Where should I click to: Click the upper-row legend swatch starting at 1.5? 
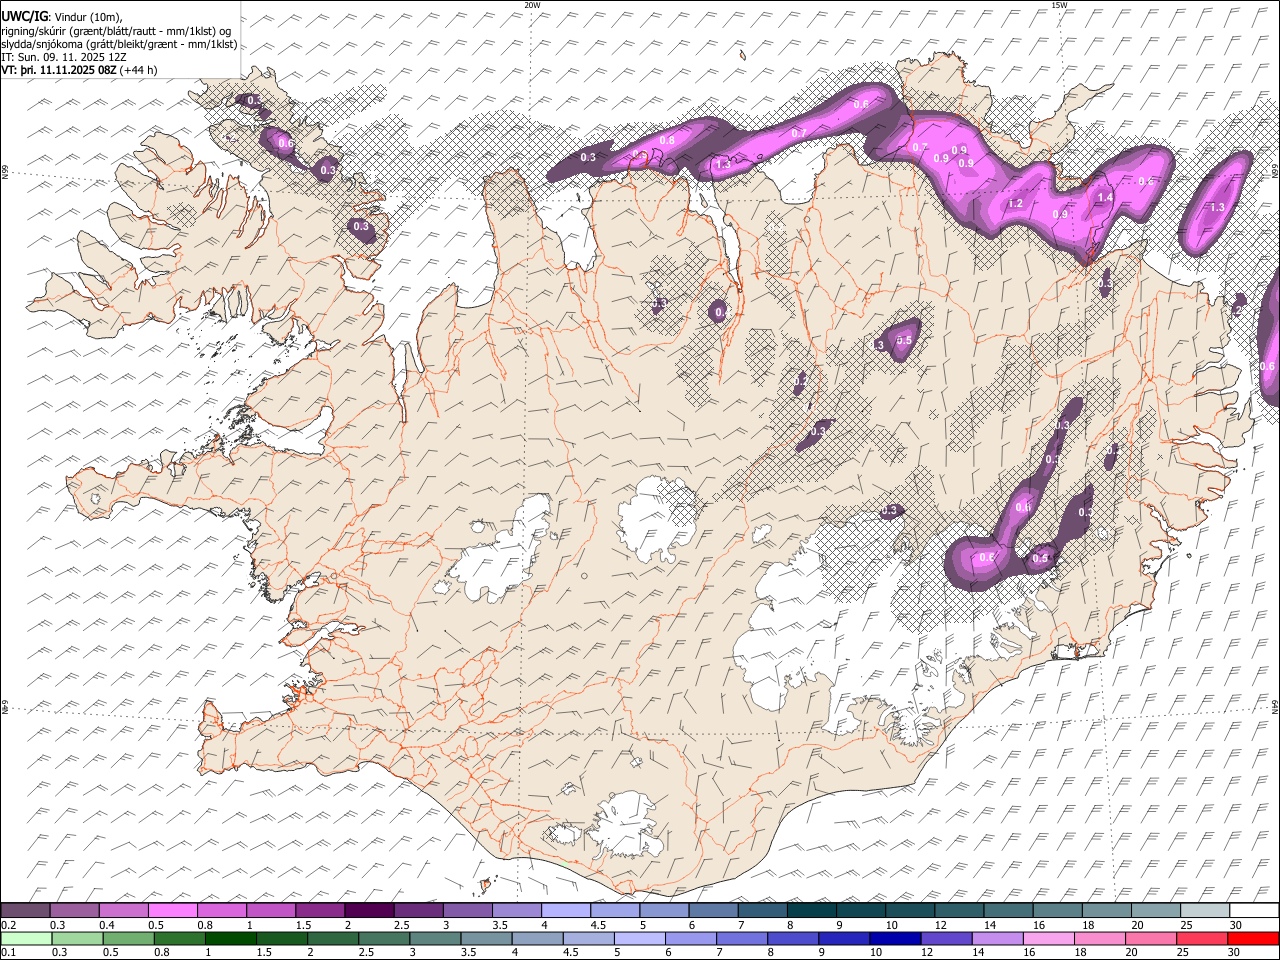(320, 911)
